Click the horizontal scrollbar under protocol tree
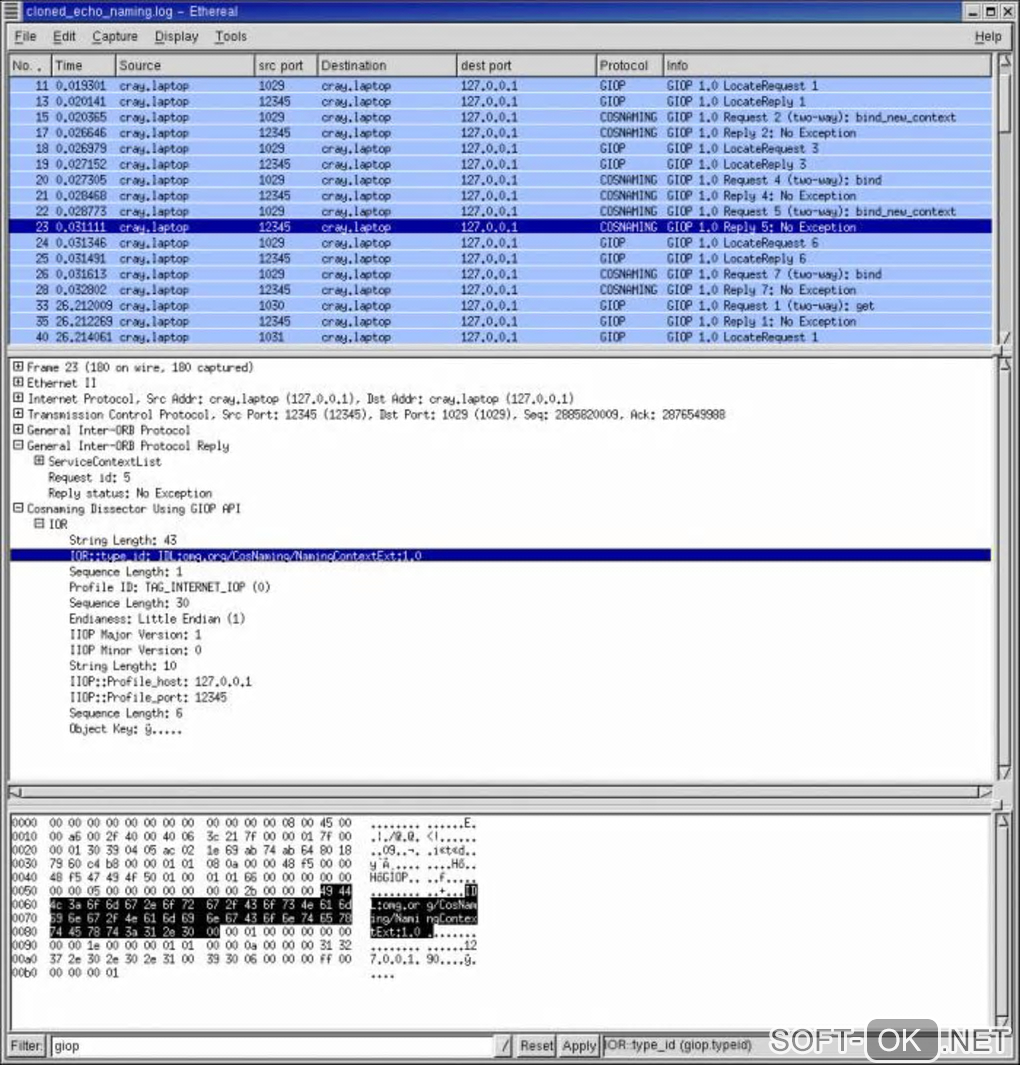The height and width of the screenshot is (1065, 1020). click(500, 791)
